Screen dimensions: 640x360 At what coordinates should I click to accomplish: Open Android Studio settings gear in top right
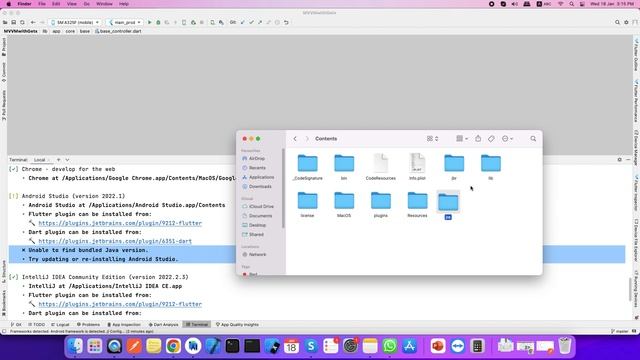[x=626, y=22]
